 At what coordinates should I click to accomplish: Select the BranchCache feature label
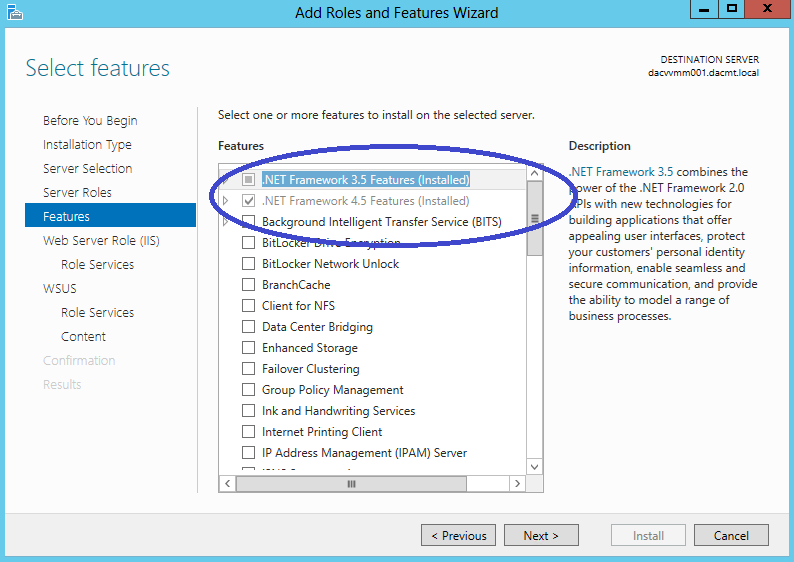(296, 285)
